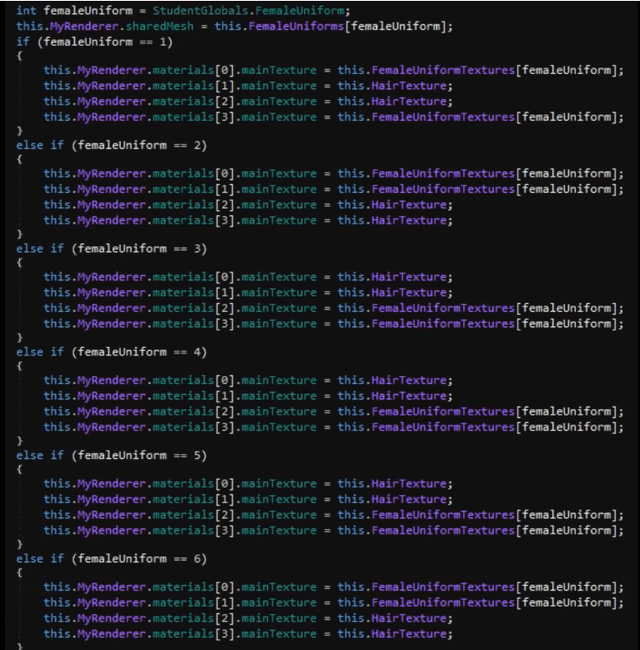Click materials[0] line in femaleUniform == 5 block
Screen dimensions: 640x650
(248, 484)
